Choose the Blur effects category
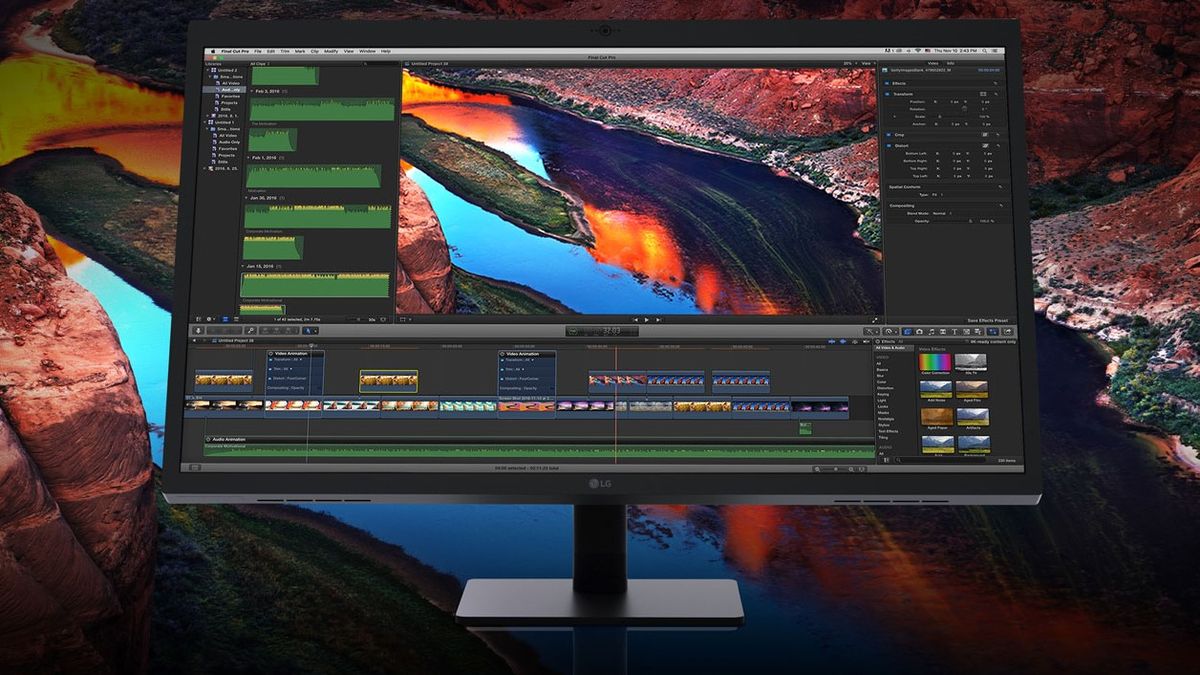 coord(880,376)
